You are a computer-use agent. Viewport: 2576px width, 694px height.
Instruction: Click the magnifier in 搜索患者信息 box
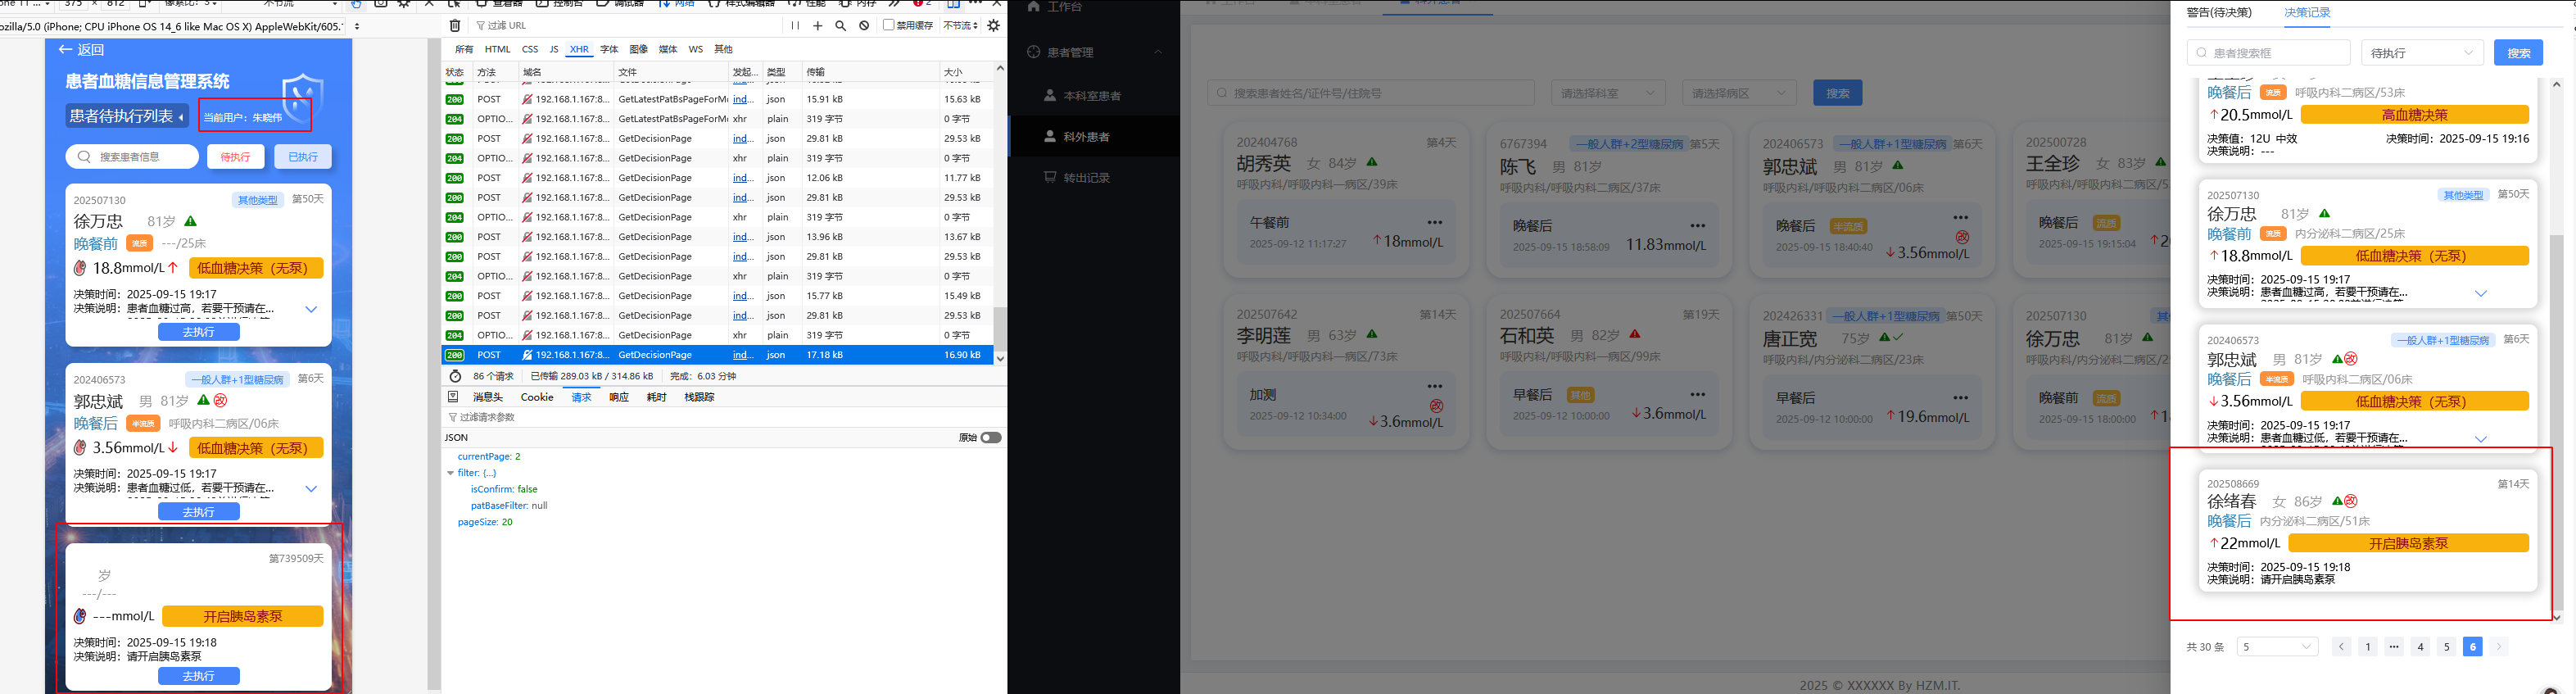tap(85, 157)
